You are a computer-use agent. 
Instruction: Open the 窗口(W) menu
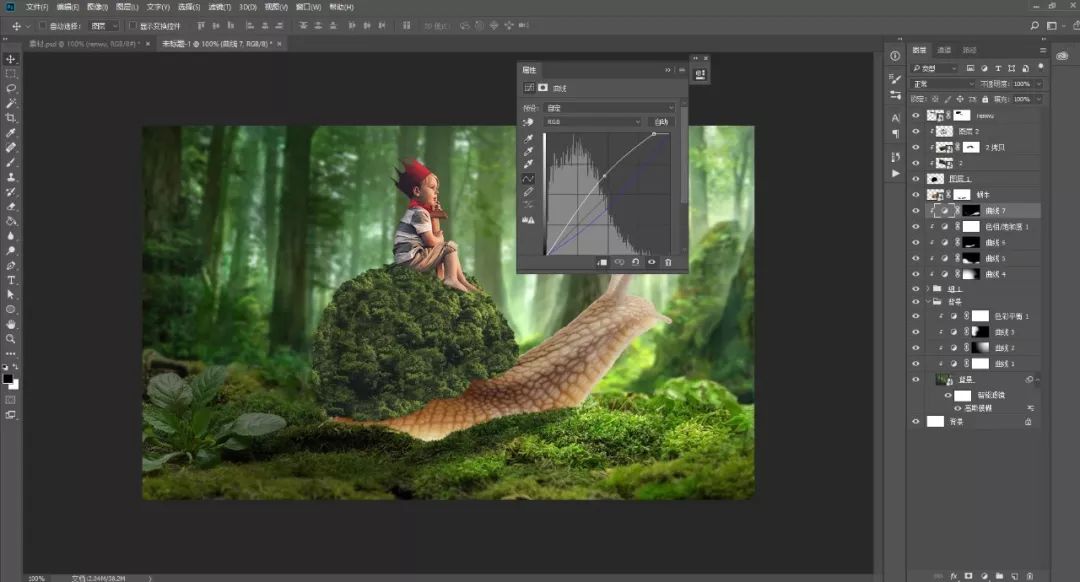point(309,7)
